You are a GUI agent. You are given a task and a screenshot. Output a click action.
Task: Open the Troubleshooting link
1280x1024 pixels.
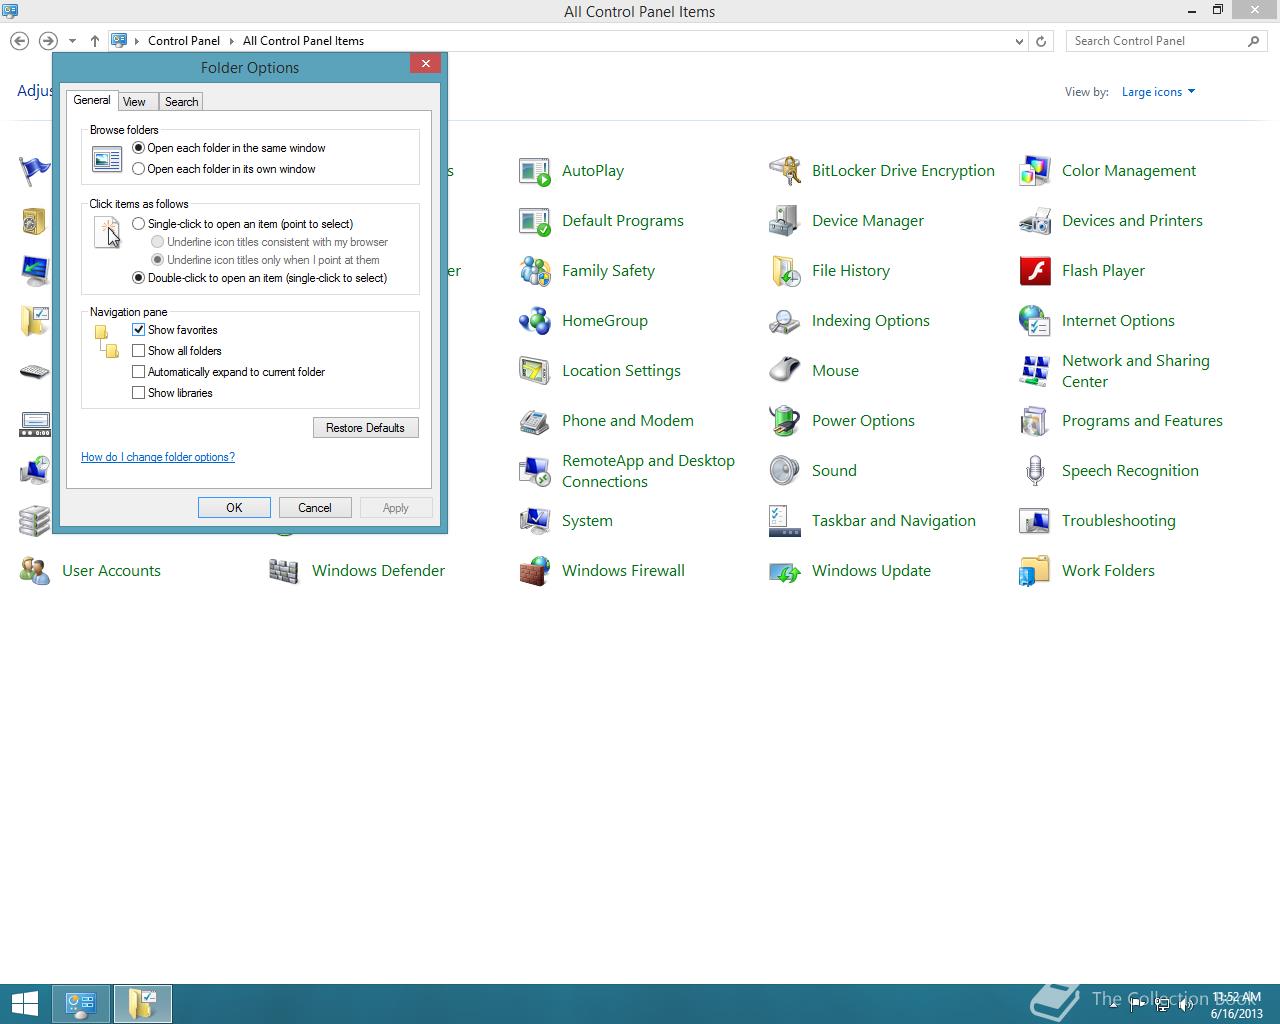point(1118,521)
